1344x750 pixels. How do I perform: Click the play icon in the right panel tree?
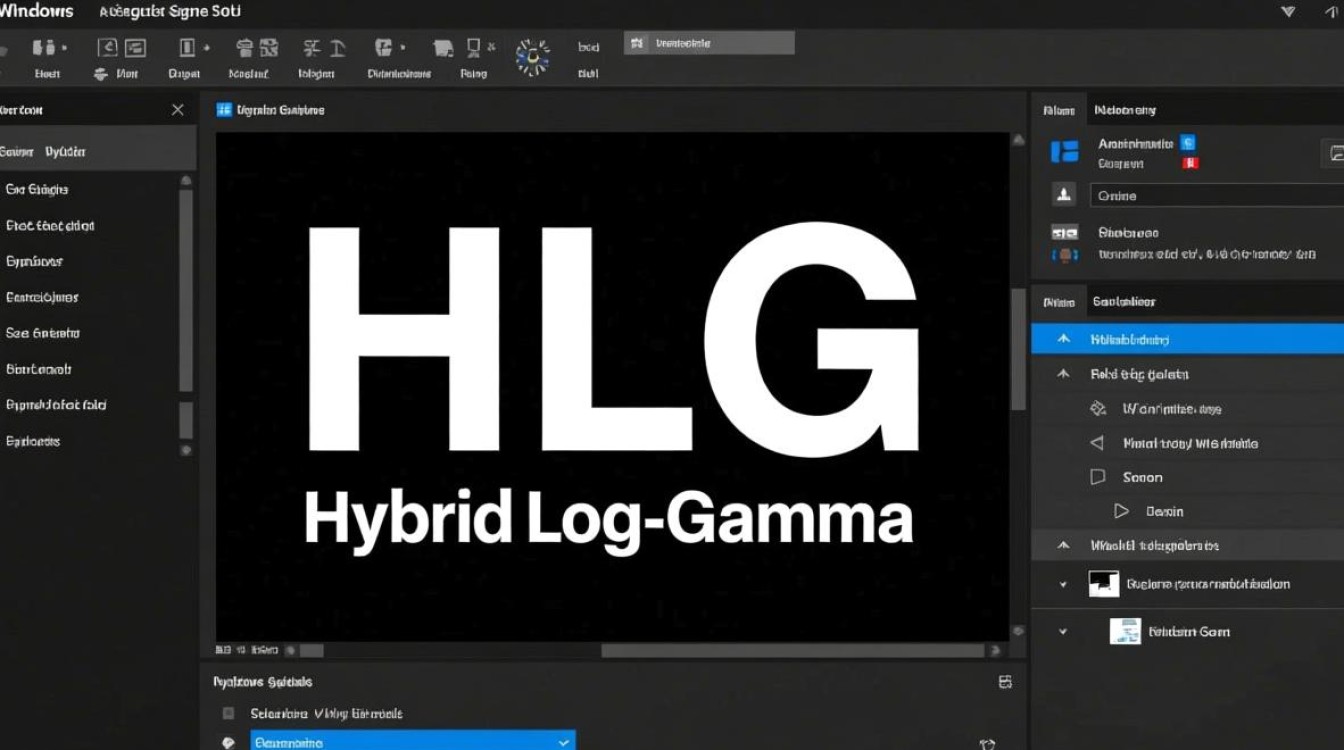coord(1121,511)
